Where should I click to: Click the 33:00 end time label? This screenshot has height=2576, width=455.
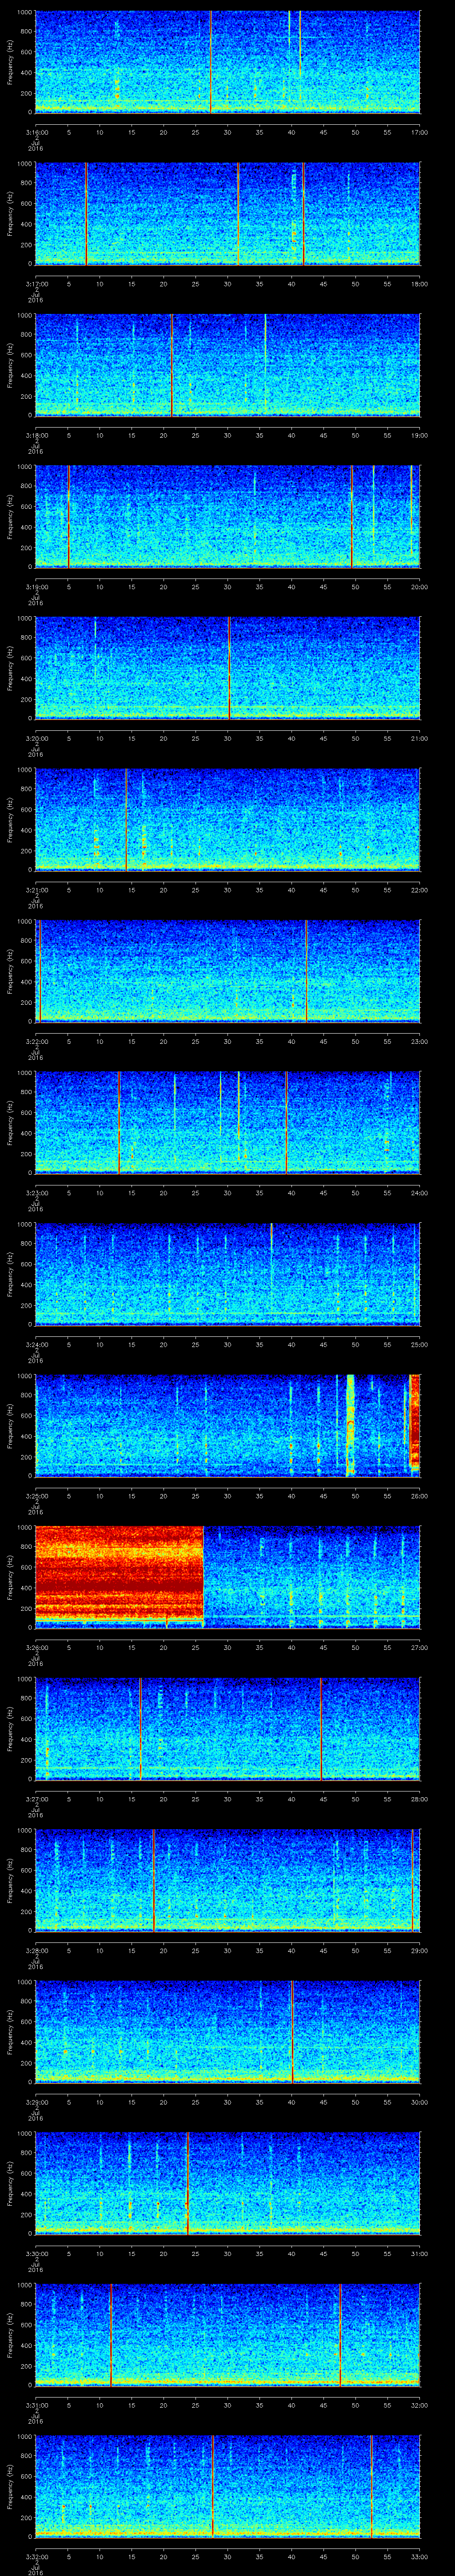pyautogui.click(x=419, y=2556)
